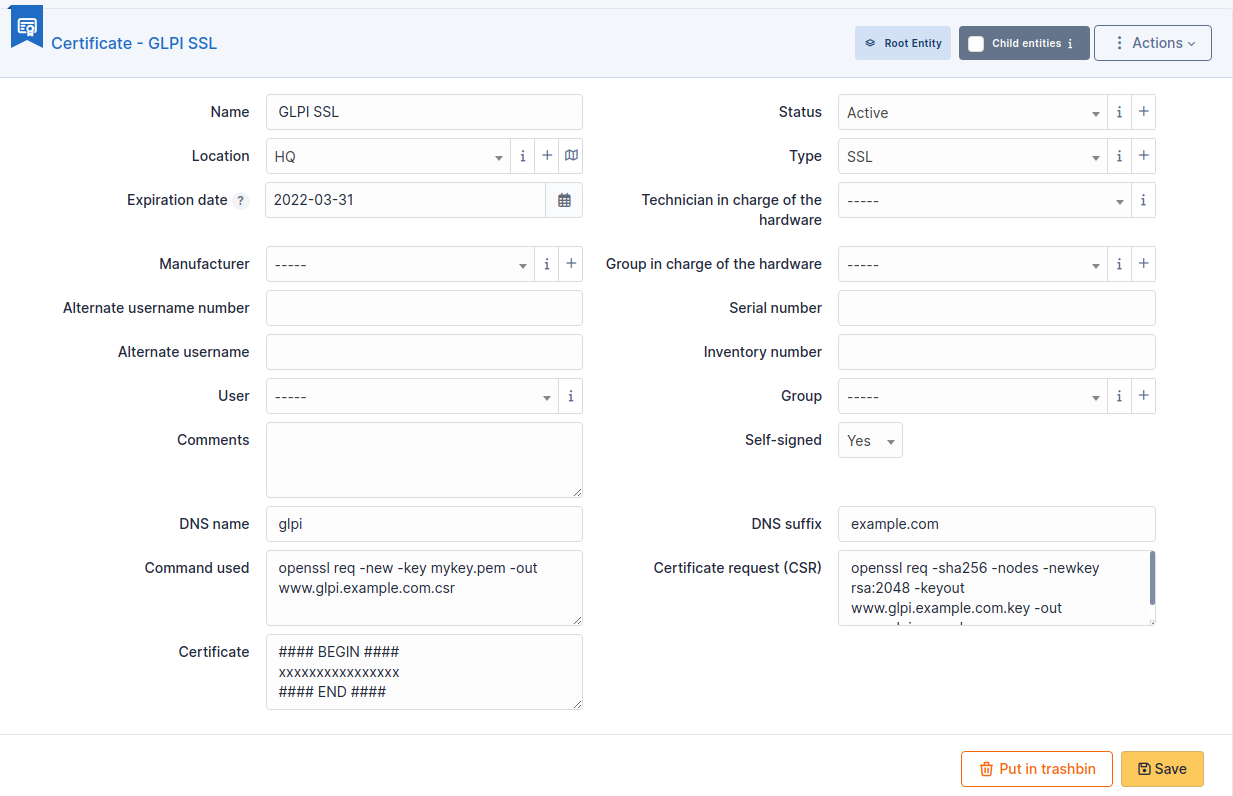Add a new Type with plus icon
The height and width of the screenshot is (796, 1233).
click(1144, 156)
